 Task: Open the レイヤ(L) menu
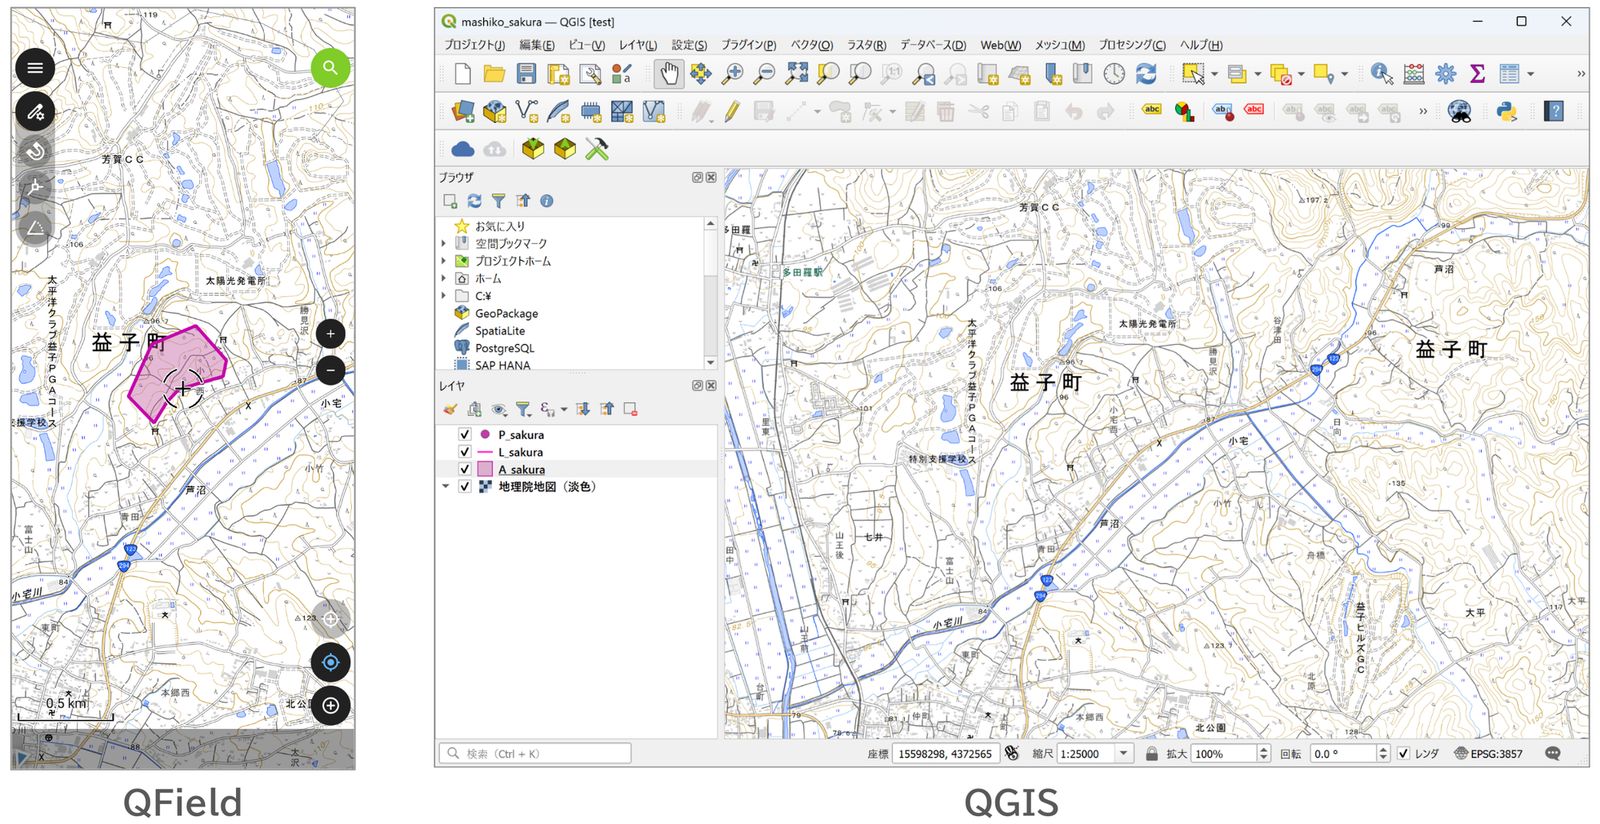coord(637,45)
